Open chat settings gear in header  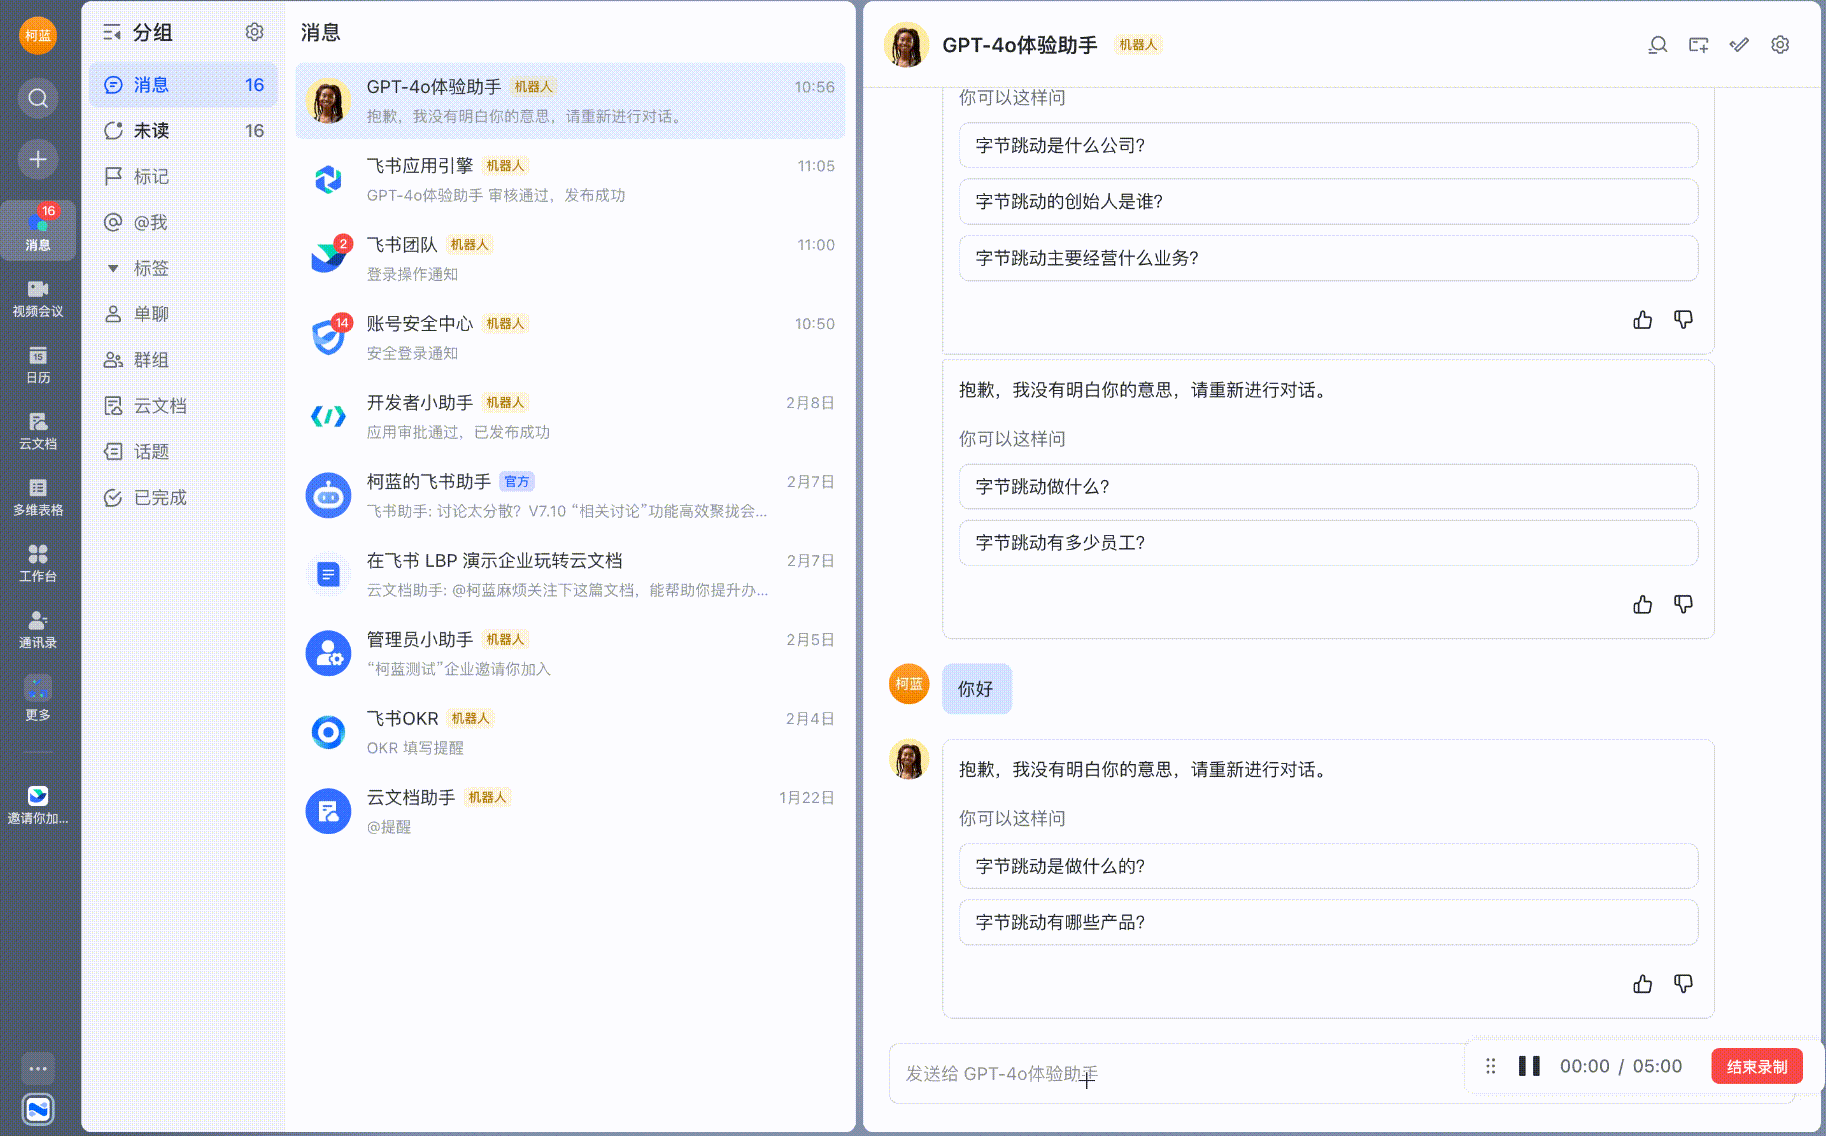pyautogui.click(x=1780, y=45)
